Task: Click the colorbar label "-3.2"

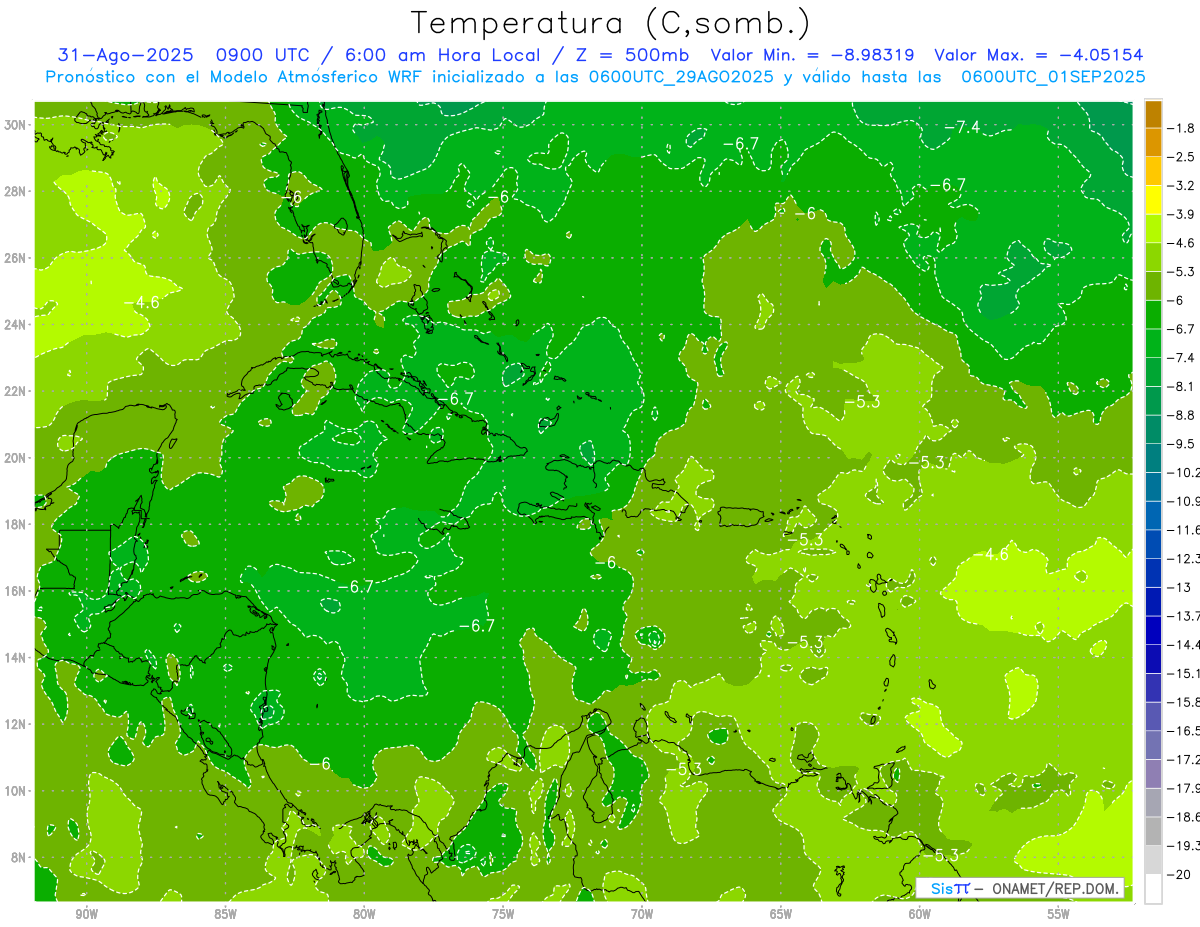Action: tap(1181, 186)
